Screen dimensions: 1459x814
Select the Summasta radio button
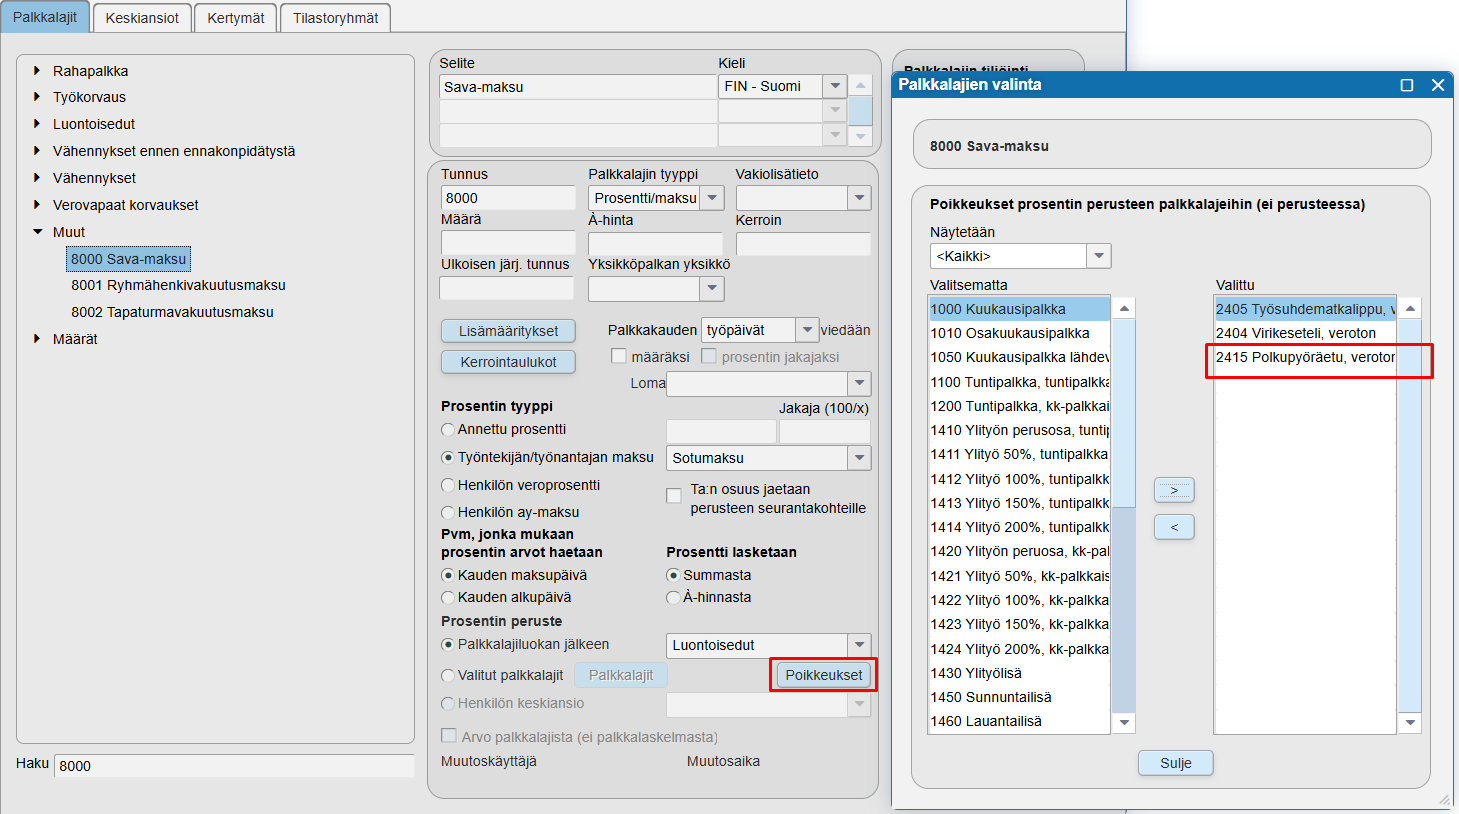(x=673, y=575)
